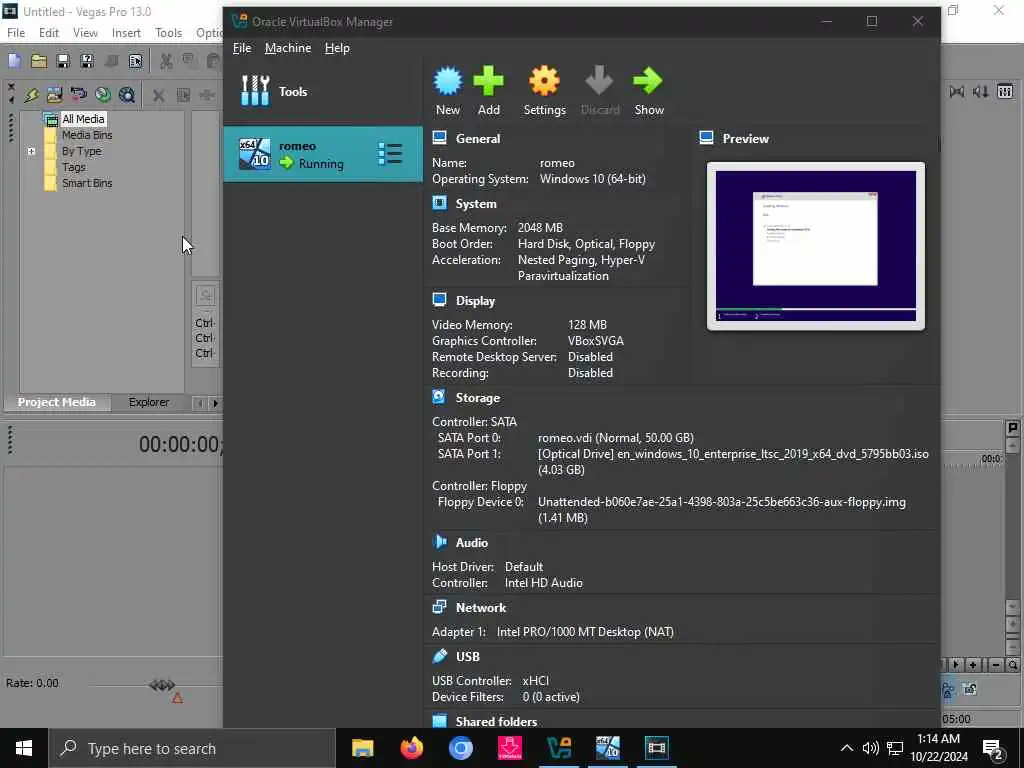Select Tags folder in Vegas media tree
This screenshot has width=1024, height=768.
(73, 167)
